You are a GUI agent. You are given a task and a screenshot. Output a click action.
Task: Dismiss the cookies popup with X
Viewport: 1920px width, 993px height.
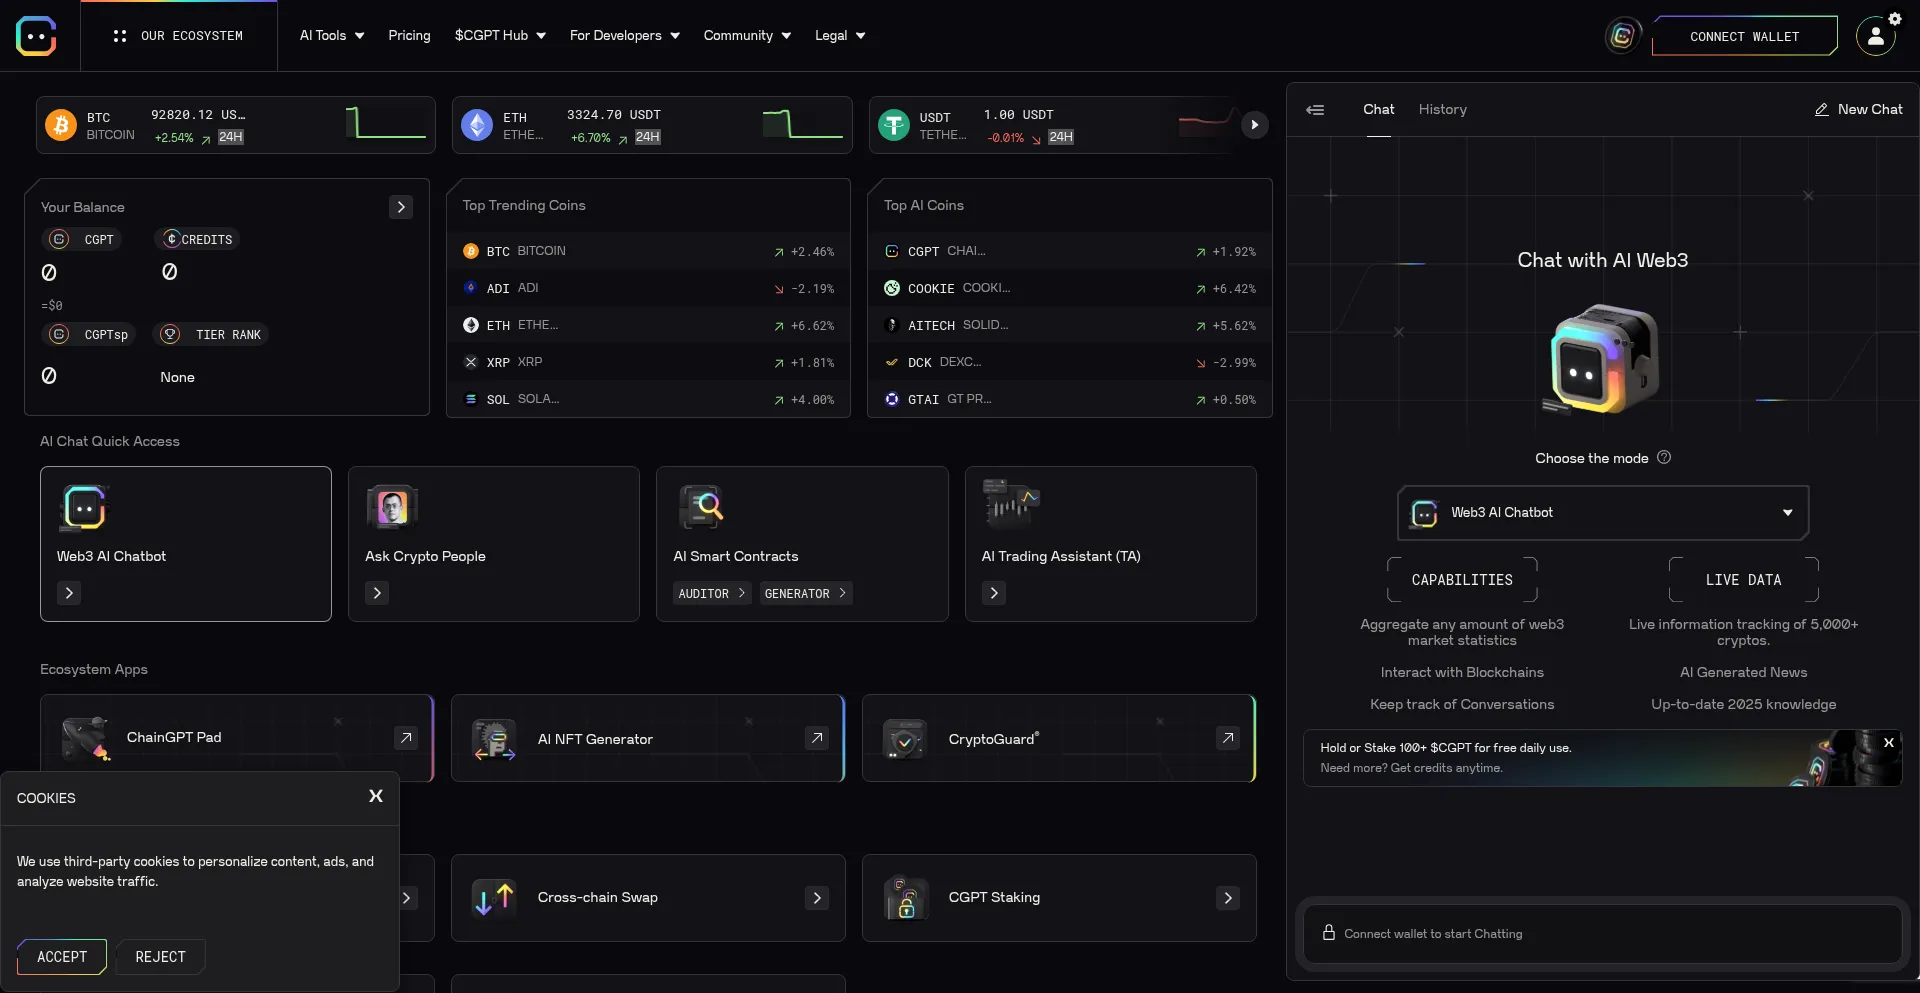point(376,796)
